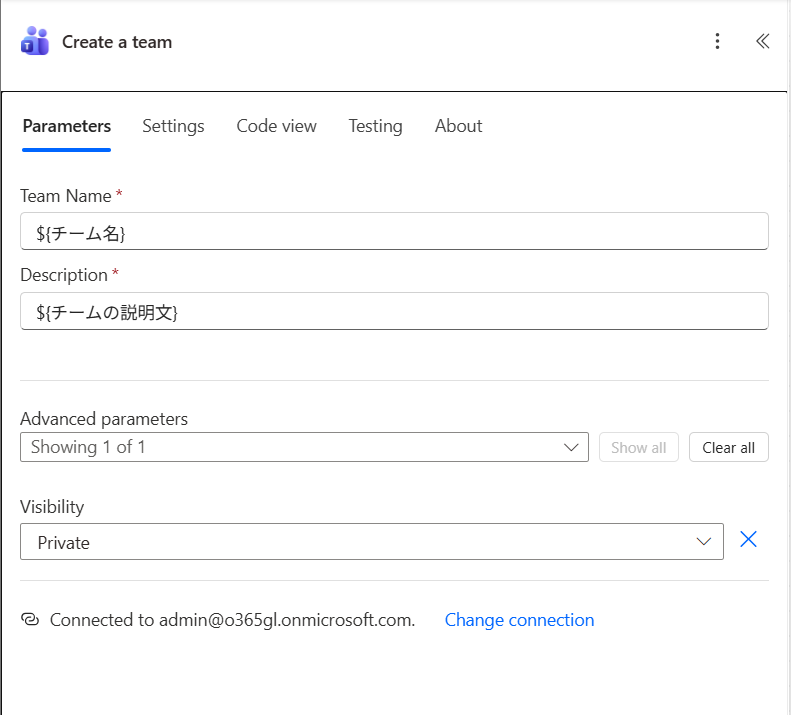Screen dimensions: 791x715
Task: Show the About tab
Action: (458, 126)
